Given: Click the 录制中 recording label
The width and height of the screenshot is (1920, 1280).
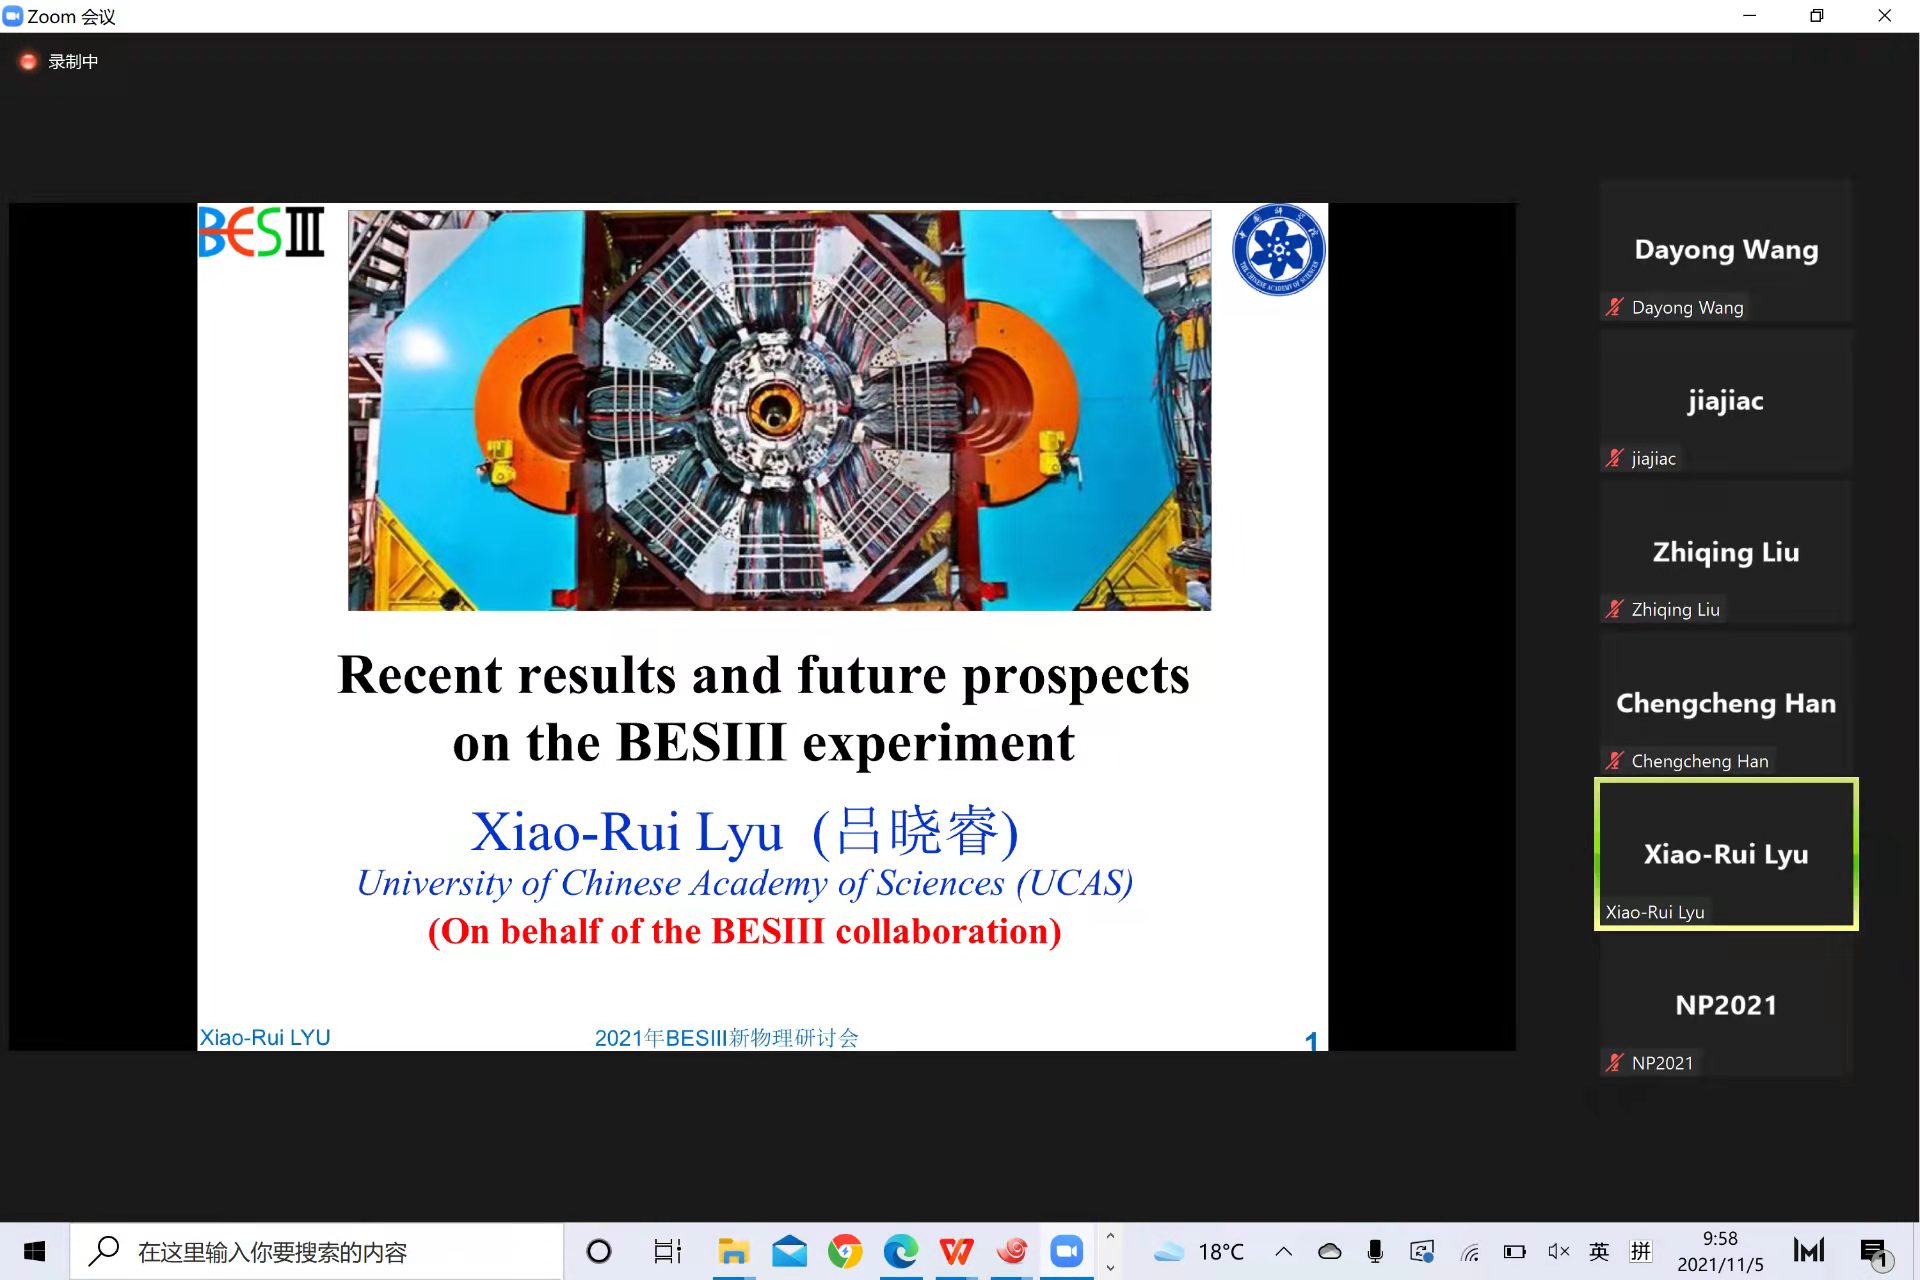Looking at the screenshot, I should coord(73,62).
